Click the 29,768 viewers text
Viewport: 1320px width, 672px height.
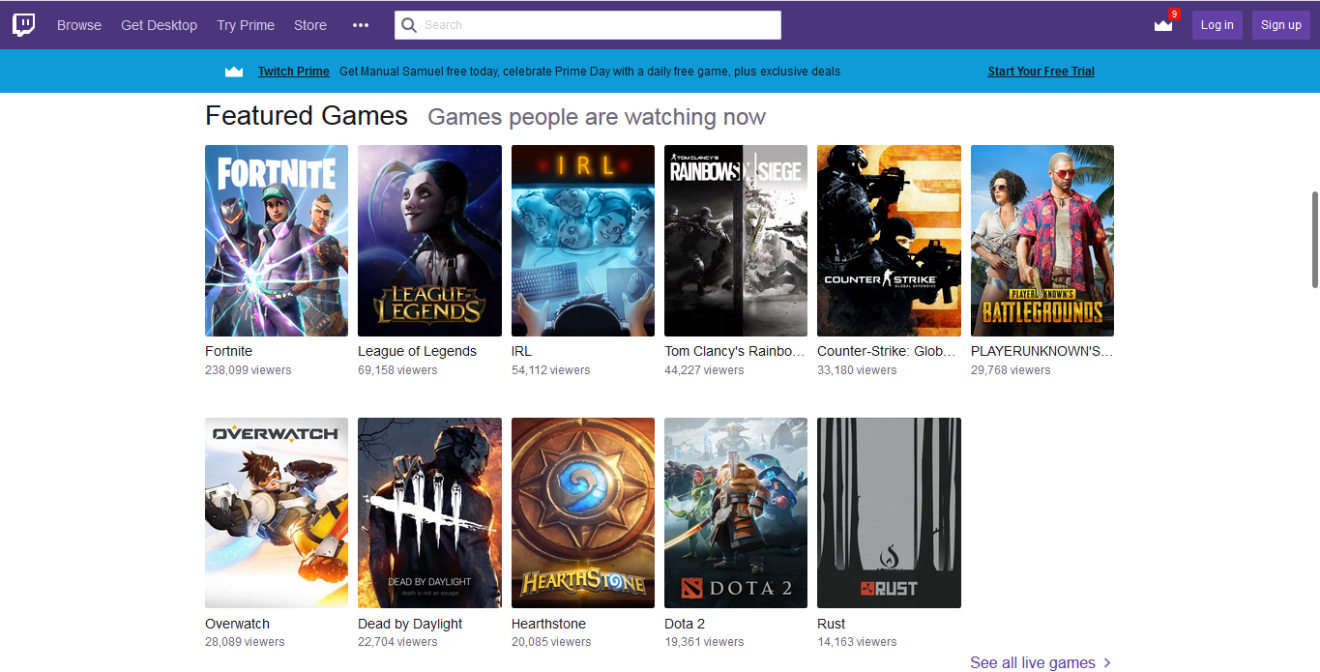1011,370
